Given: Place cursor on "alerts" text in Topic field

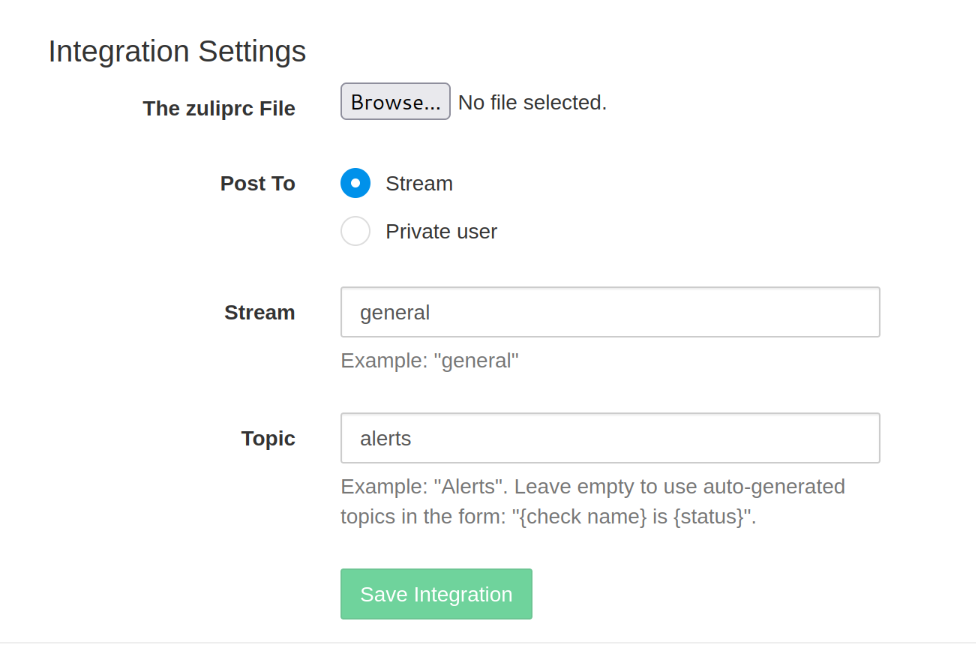Looking at the screenshot, I should 386,438.
